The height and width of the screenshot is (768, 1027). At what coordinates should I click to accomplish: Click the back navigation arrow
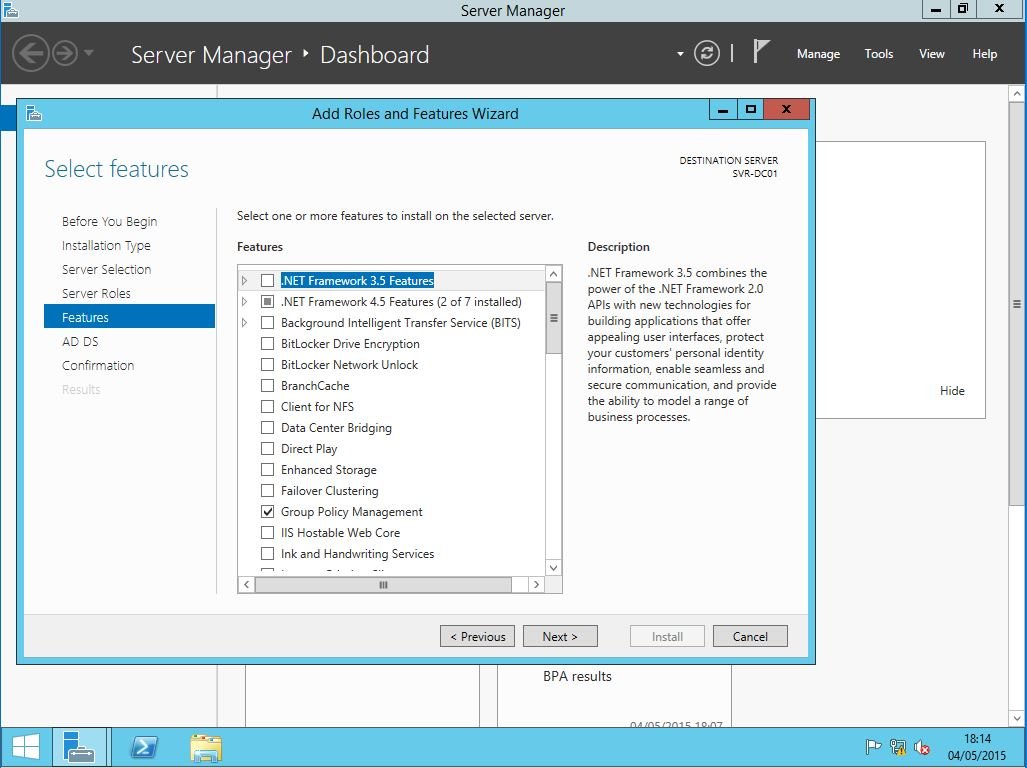pyautogui.click(x=31, y=53)
